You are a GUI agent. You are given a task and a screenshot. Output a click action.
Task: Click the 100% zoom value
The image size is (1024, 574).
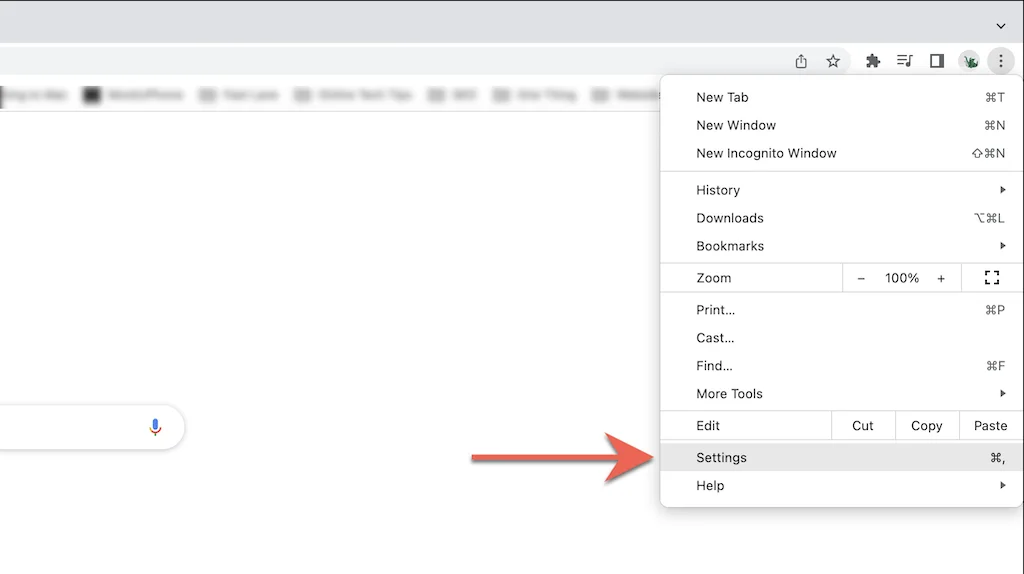pos(901,278)
